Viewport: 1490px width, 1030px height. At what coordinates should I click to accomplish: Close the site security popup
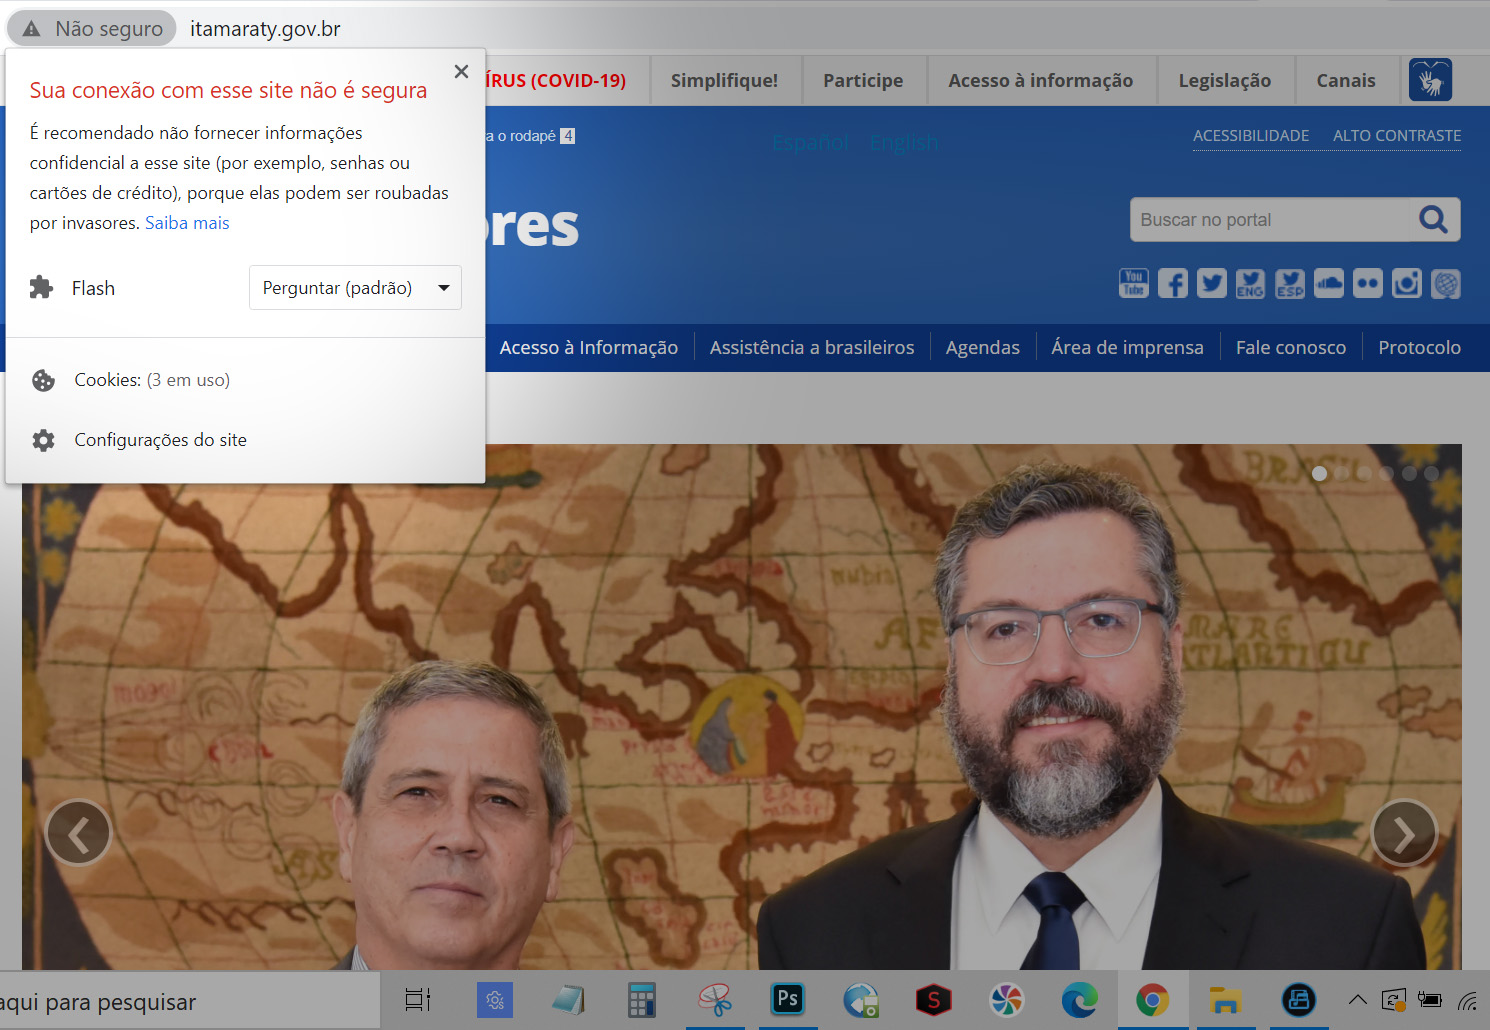461,72
